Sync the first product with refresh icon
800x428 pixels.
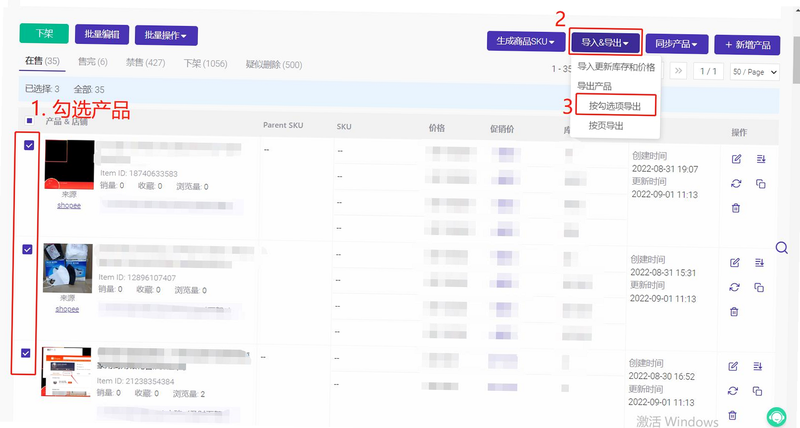tap(736, 184)
